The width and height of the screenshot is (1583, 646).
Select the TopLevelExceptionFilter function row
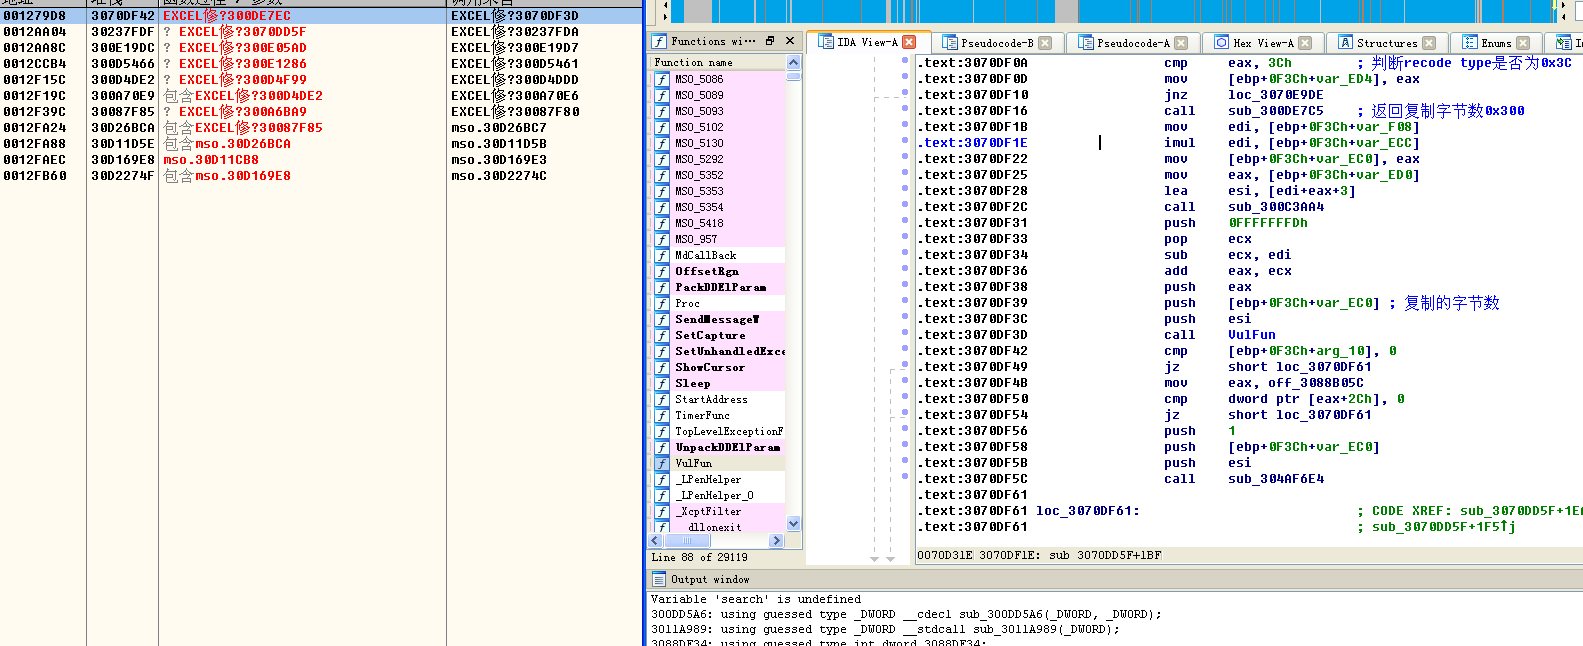(718, 431)
